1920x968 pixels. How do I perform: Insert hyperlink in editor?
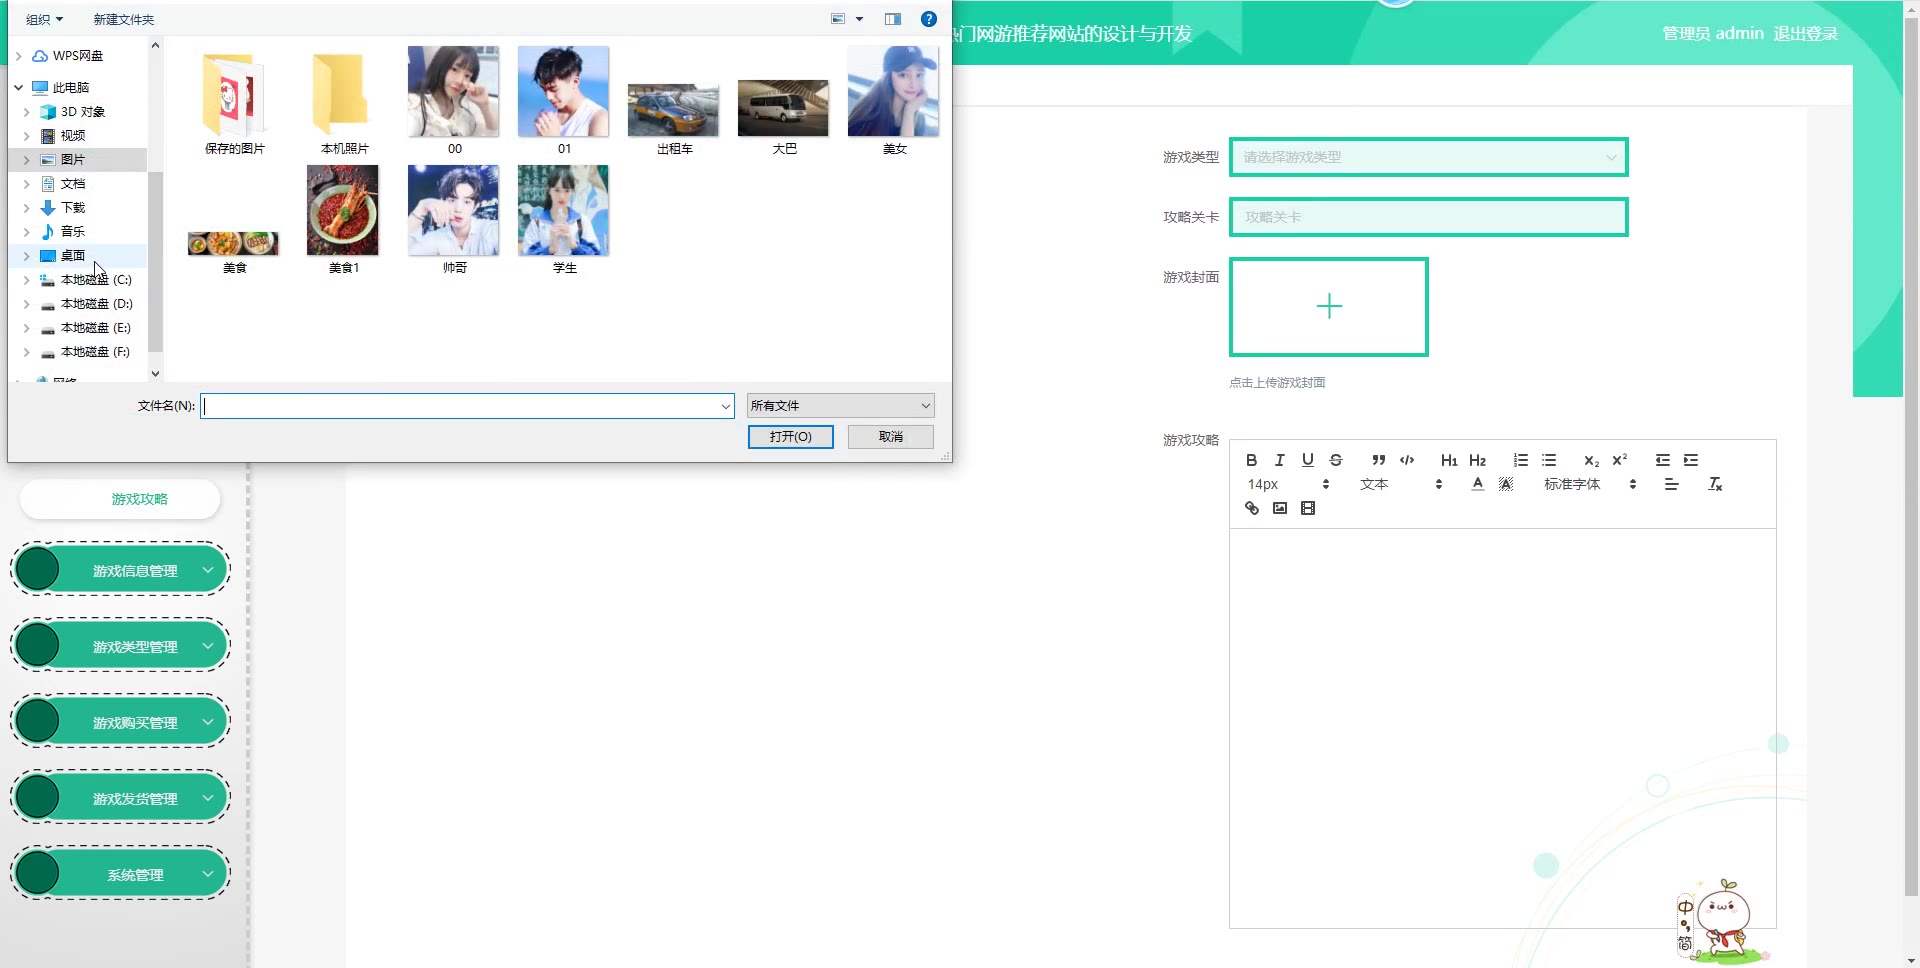pyautogui.click(x=1251, y=508)
